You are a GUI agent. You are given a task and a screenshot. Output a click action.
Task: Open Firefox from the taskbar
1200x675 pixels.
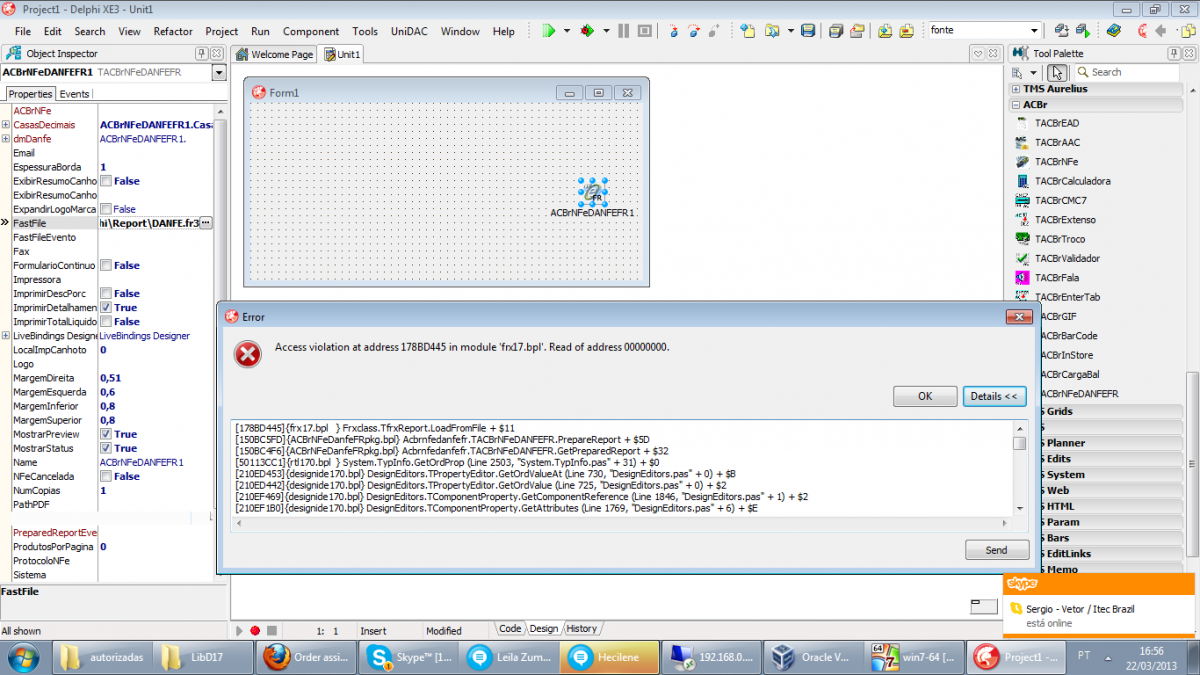(x=306, y=657)
